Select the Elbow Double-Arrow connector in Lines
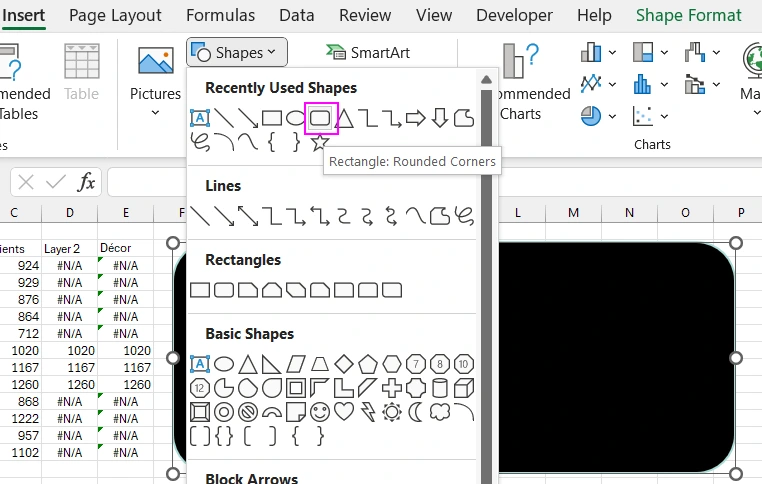Image resolution: width=762 pixels, height=484 pixels. (320, 216)
